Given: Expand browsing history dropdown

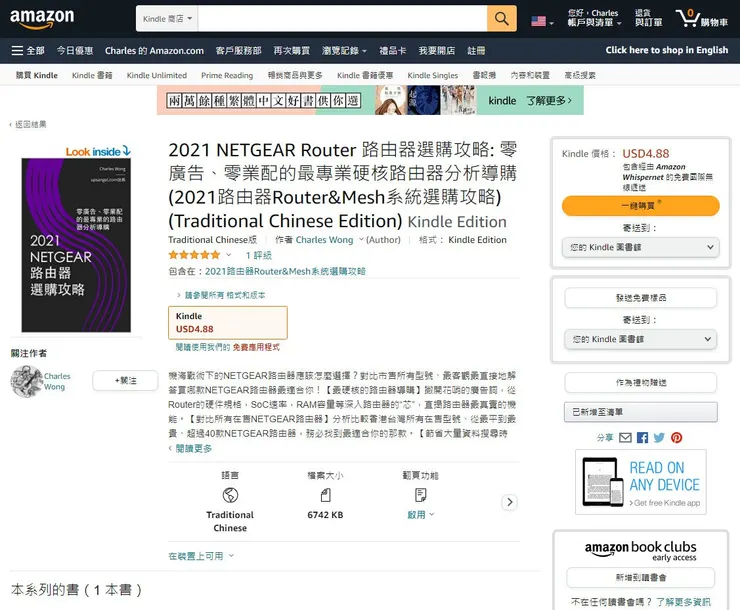Looking at the screenshot, I should (344, 50).
